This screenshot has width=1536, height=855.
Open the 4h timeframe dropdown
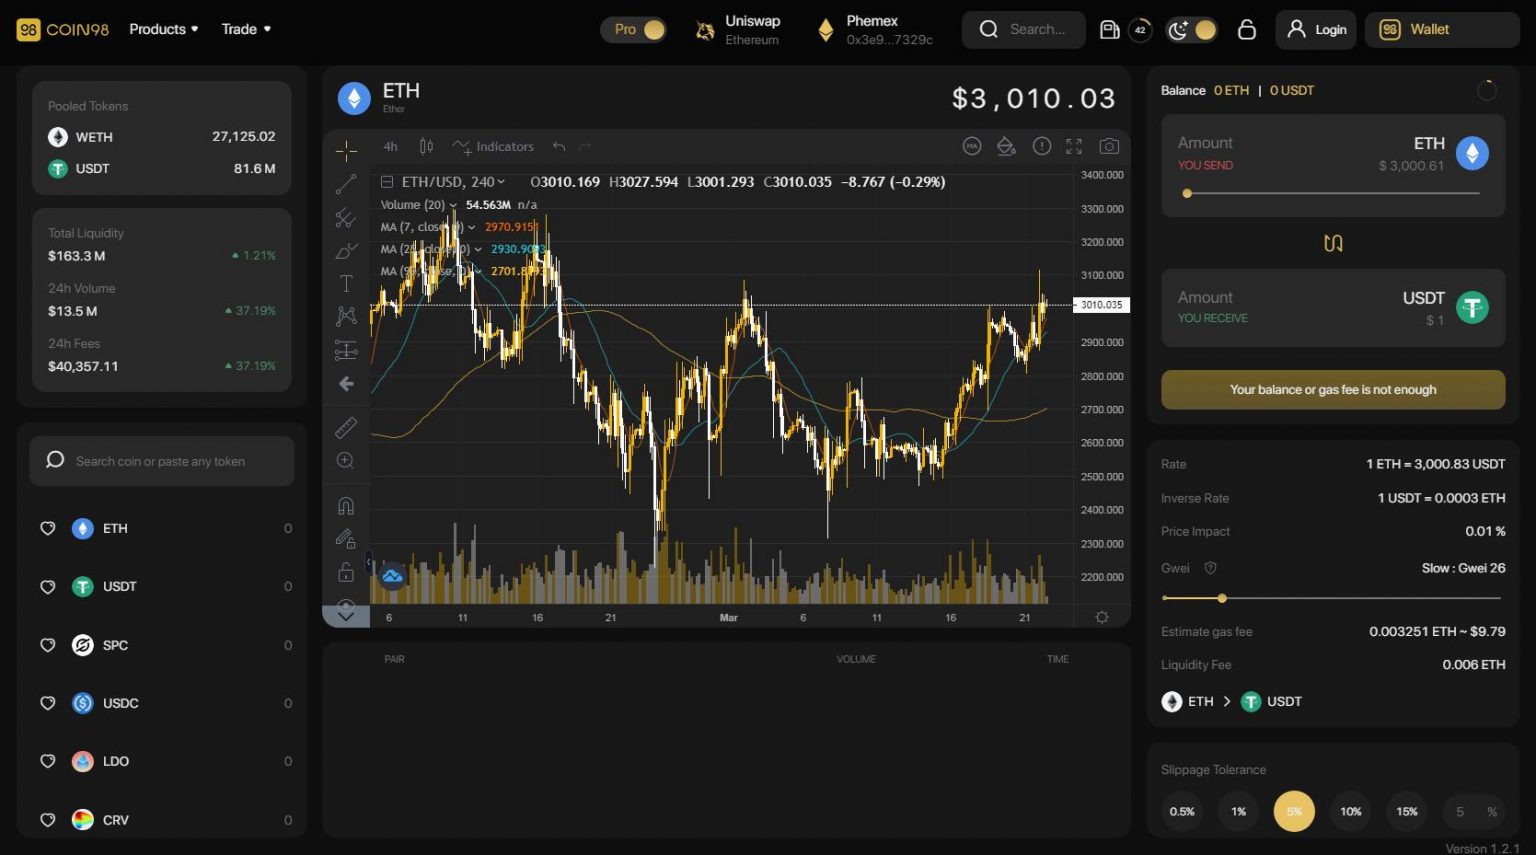point(390,146)
